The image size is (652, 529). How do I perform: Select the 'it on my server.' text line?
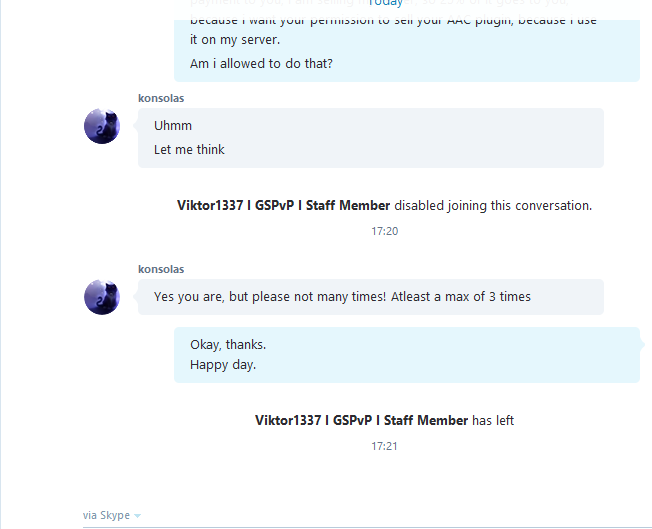pos(235,40)
